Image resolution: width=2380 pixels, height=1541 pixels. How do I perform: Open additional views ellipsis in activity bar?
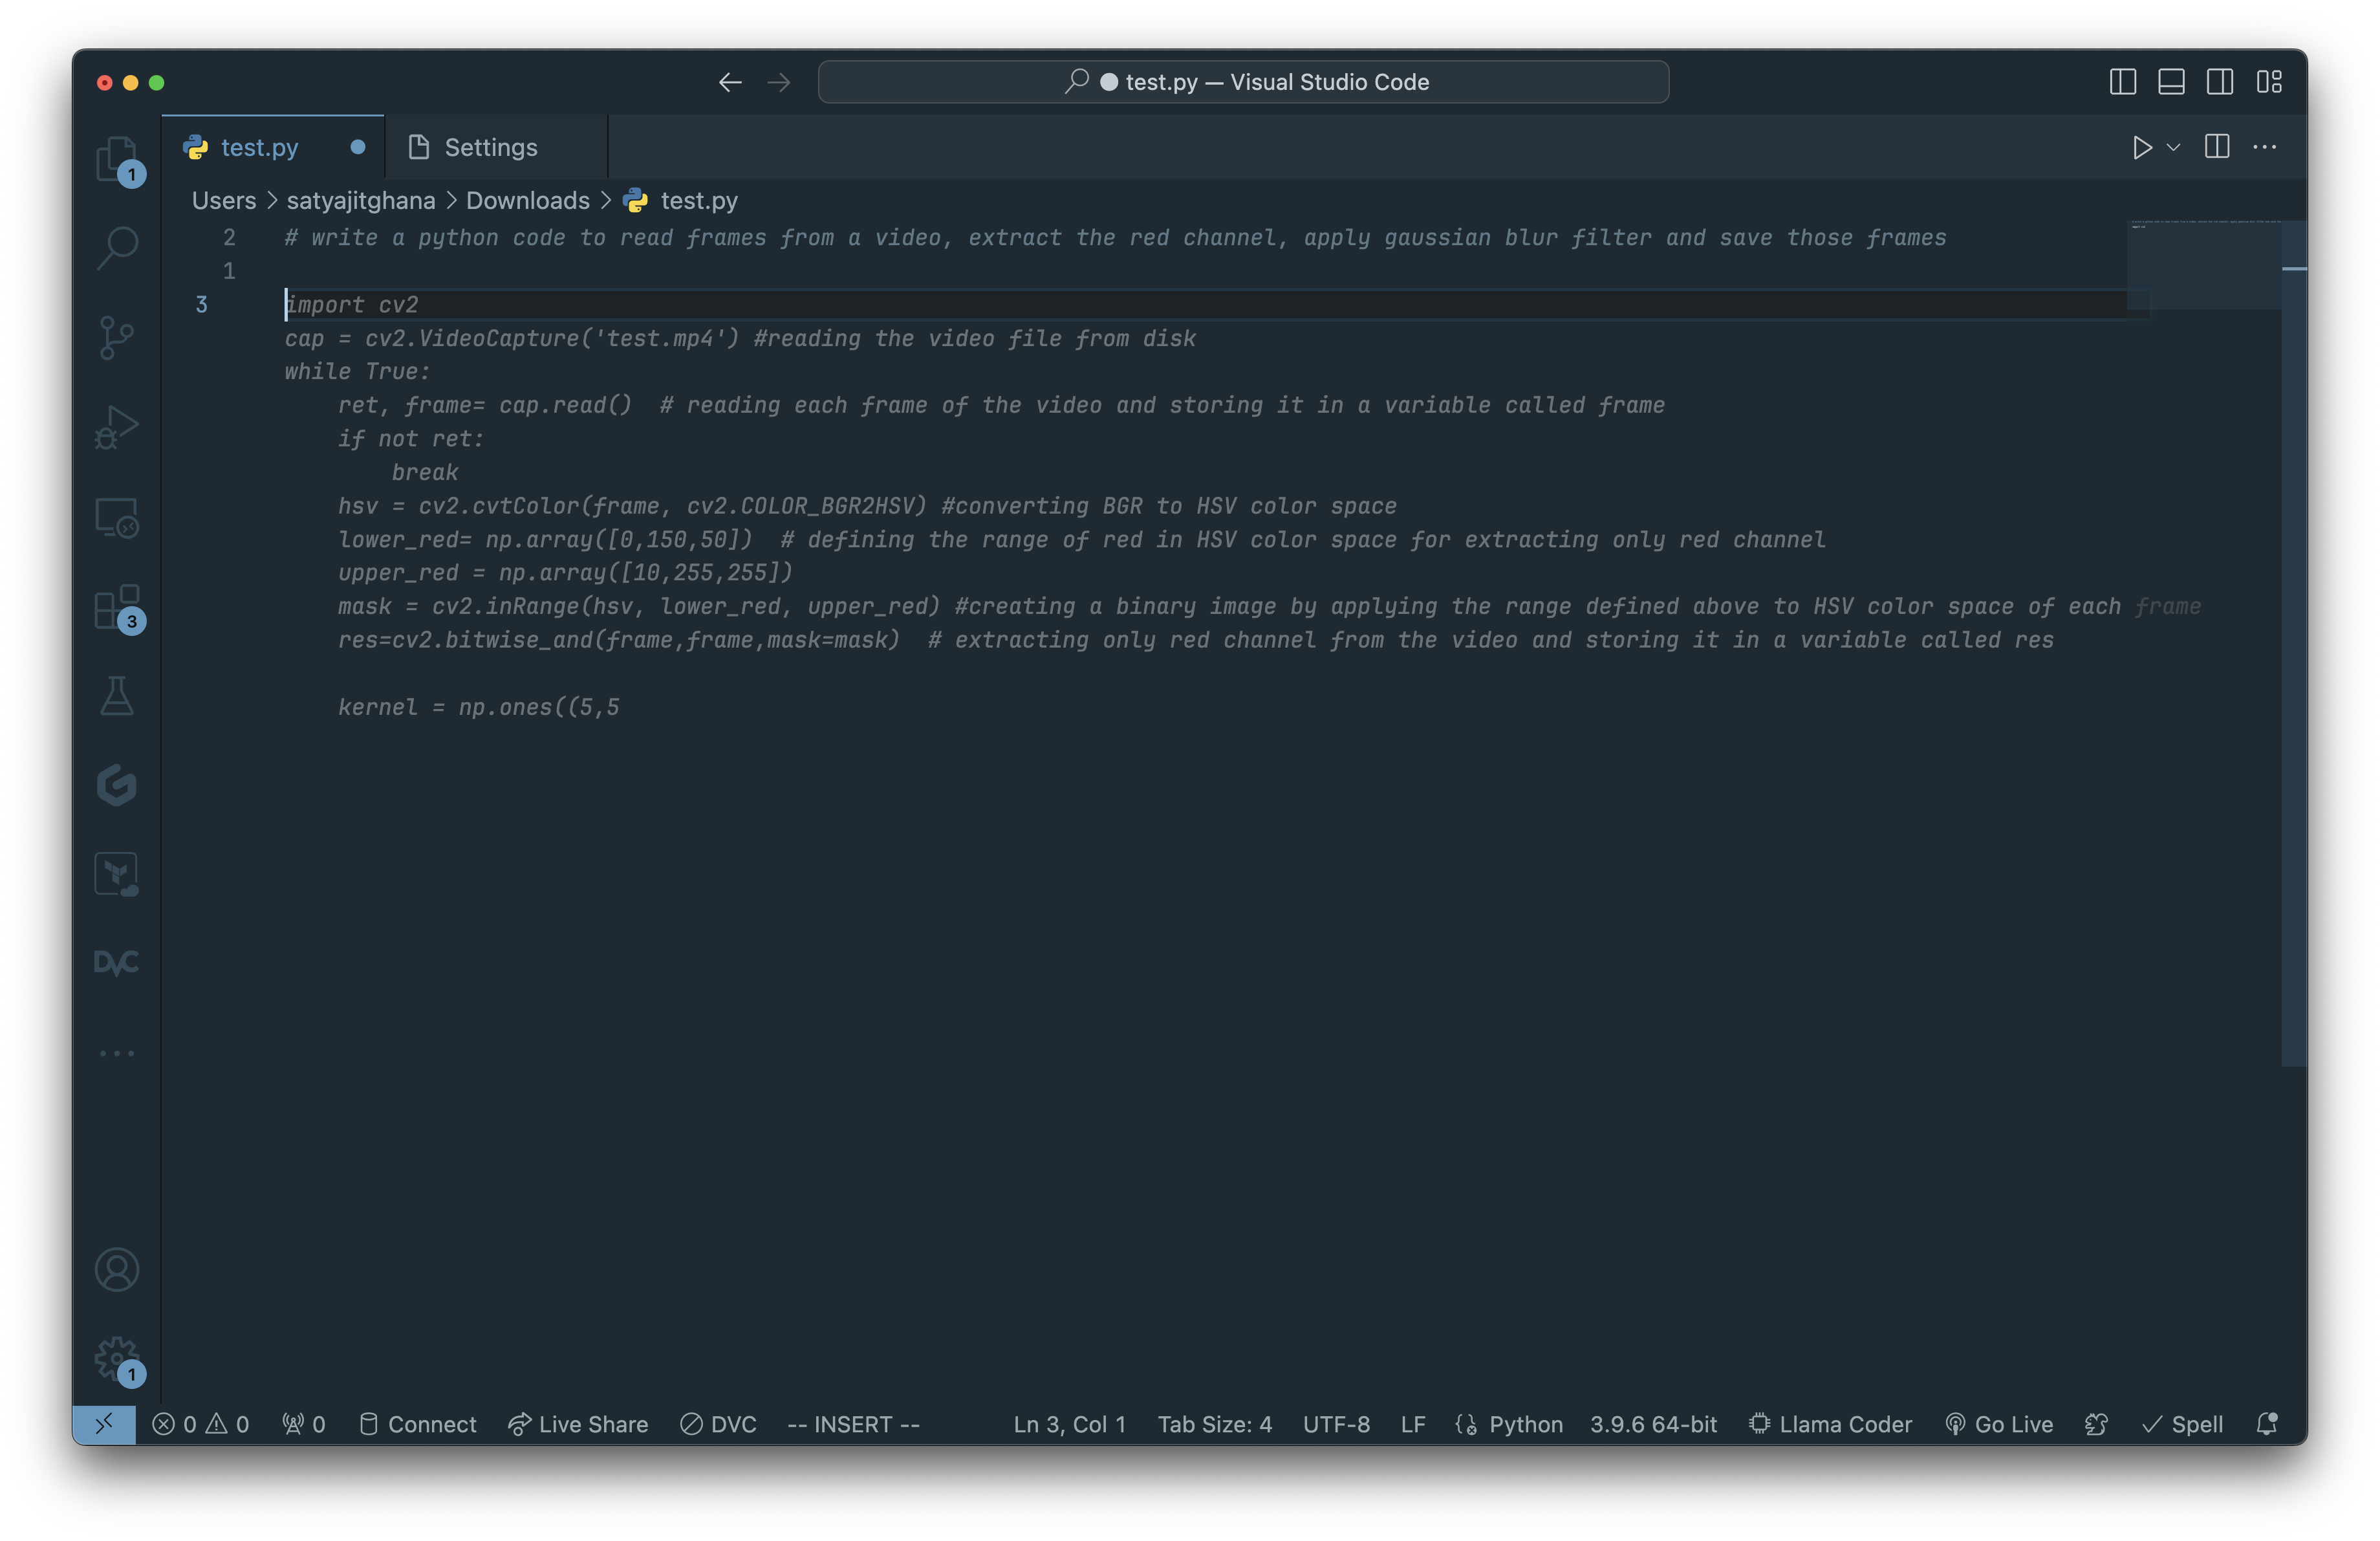[117, 1053]
